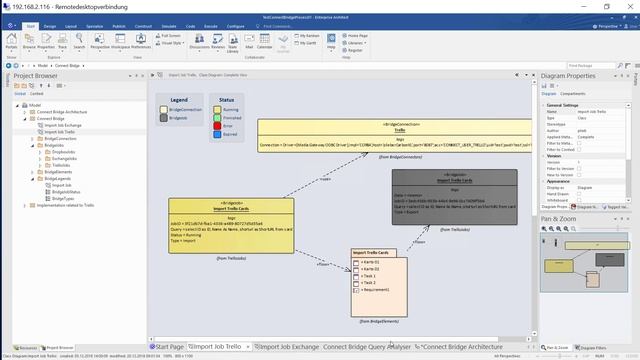Check the Task 1 checklist box
Image resolution: width=640 pixels, height=360 pixels.
[x=356, y=276]
